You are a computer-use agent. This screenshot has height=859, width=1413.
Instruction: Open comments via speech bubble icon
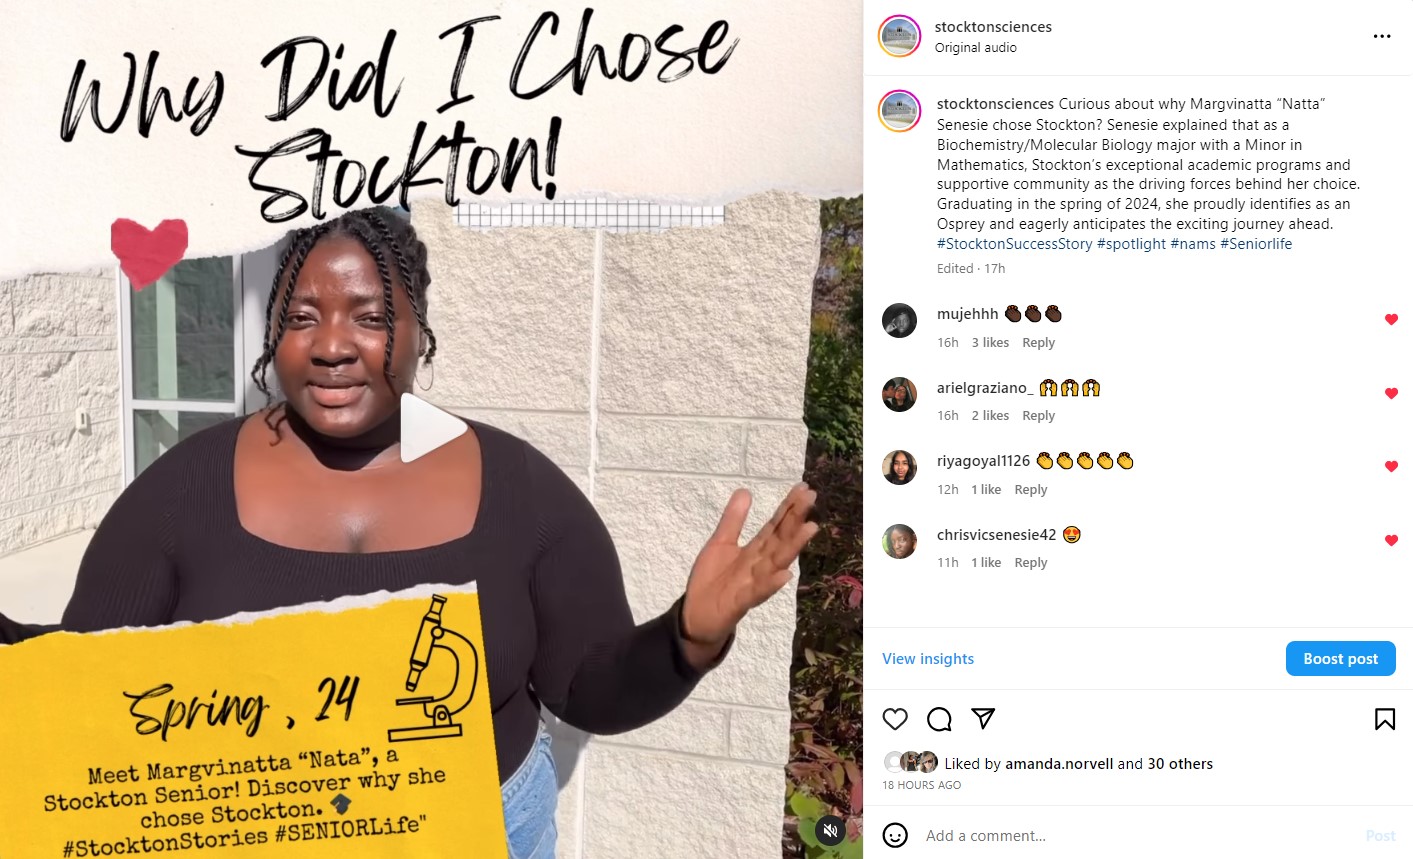coord(939,719)
